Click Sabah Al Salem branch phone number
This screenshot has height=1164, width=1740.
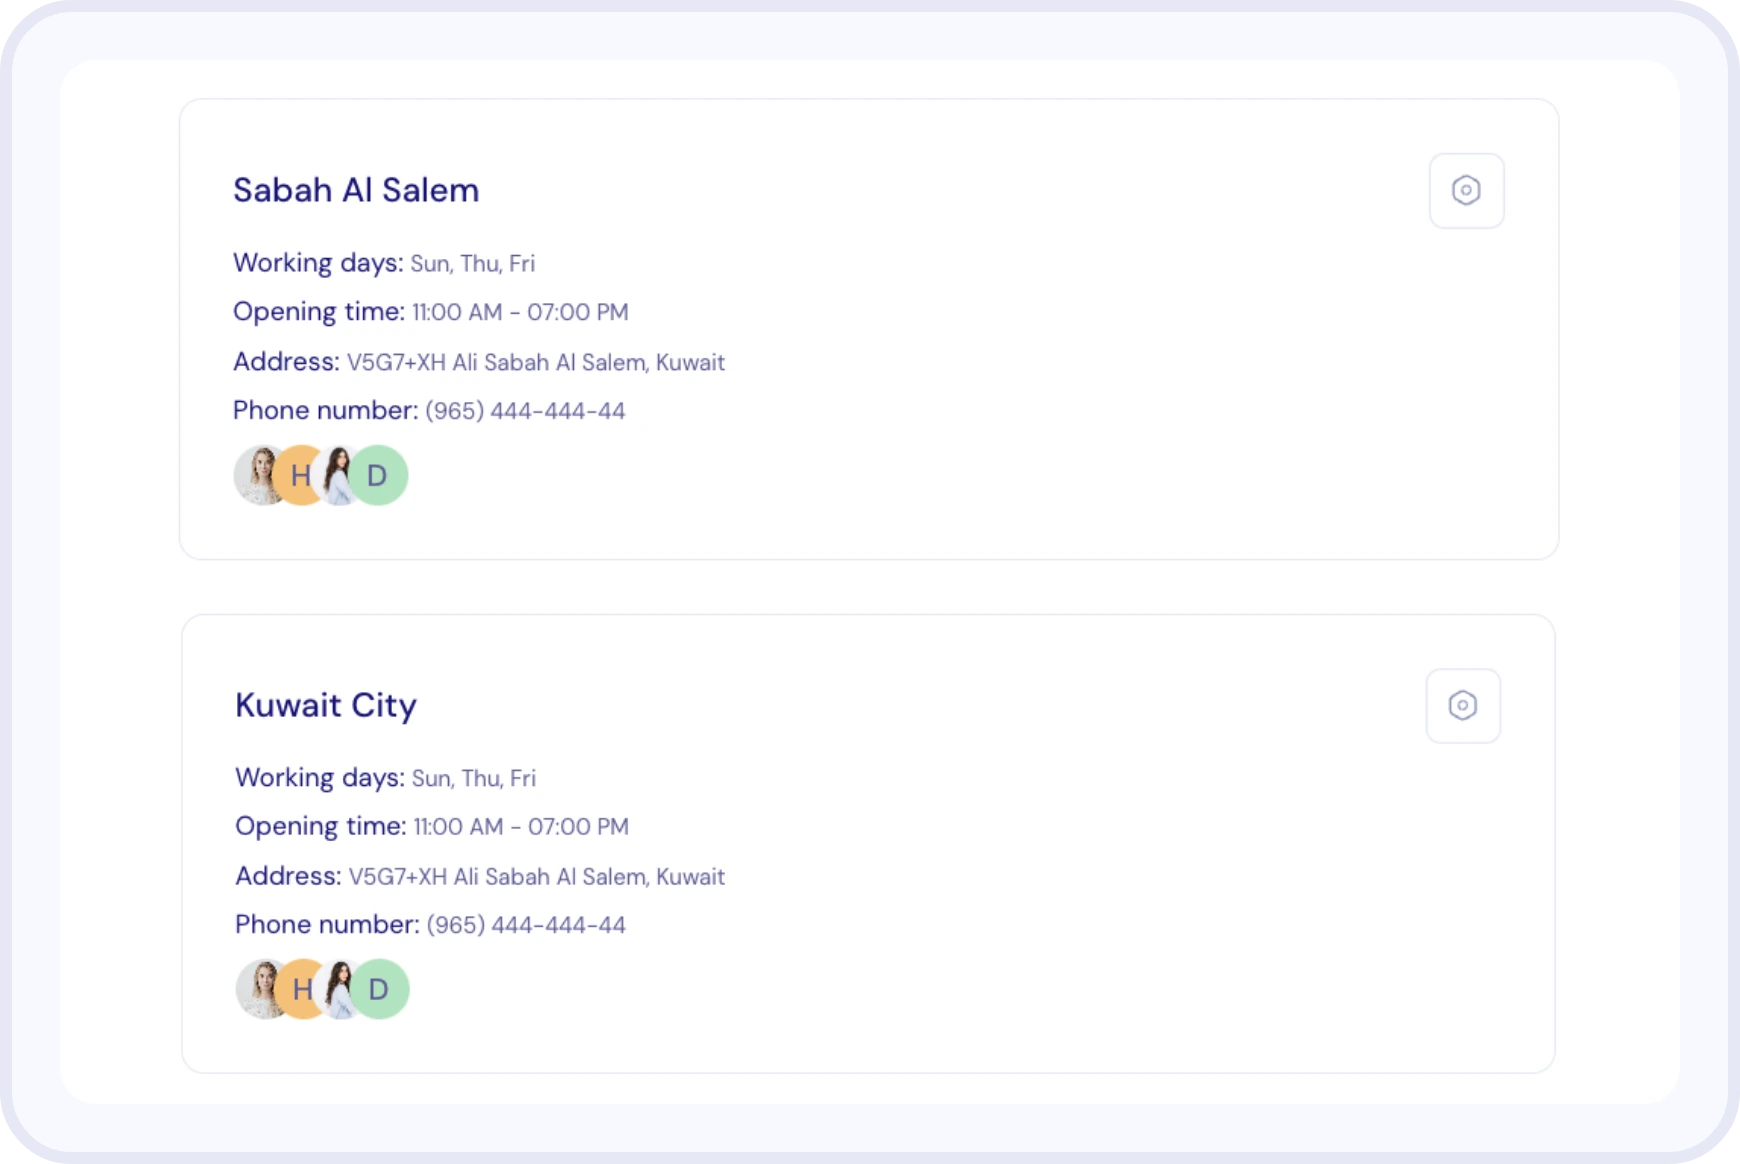point(525,411)
